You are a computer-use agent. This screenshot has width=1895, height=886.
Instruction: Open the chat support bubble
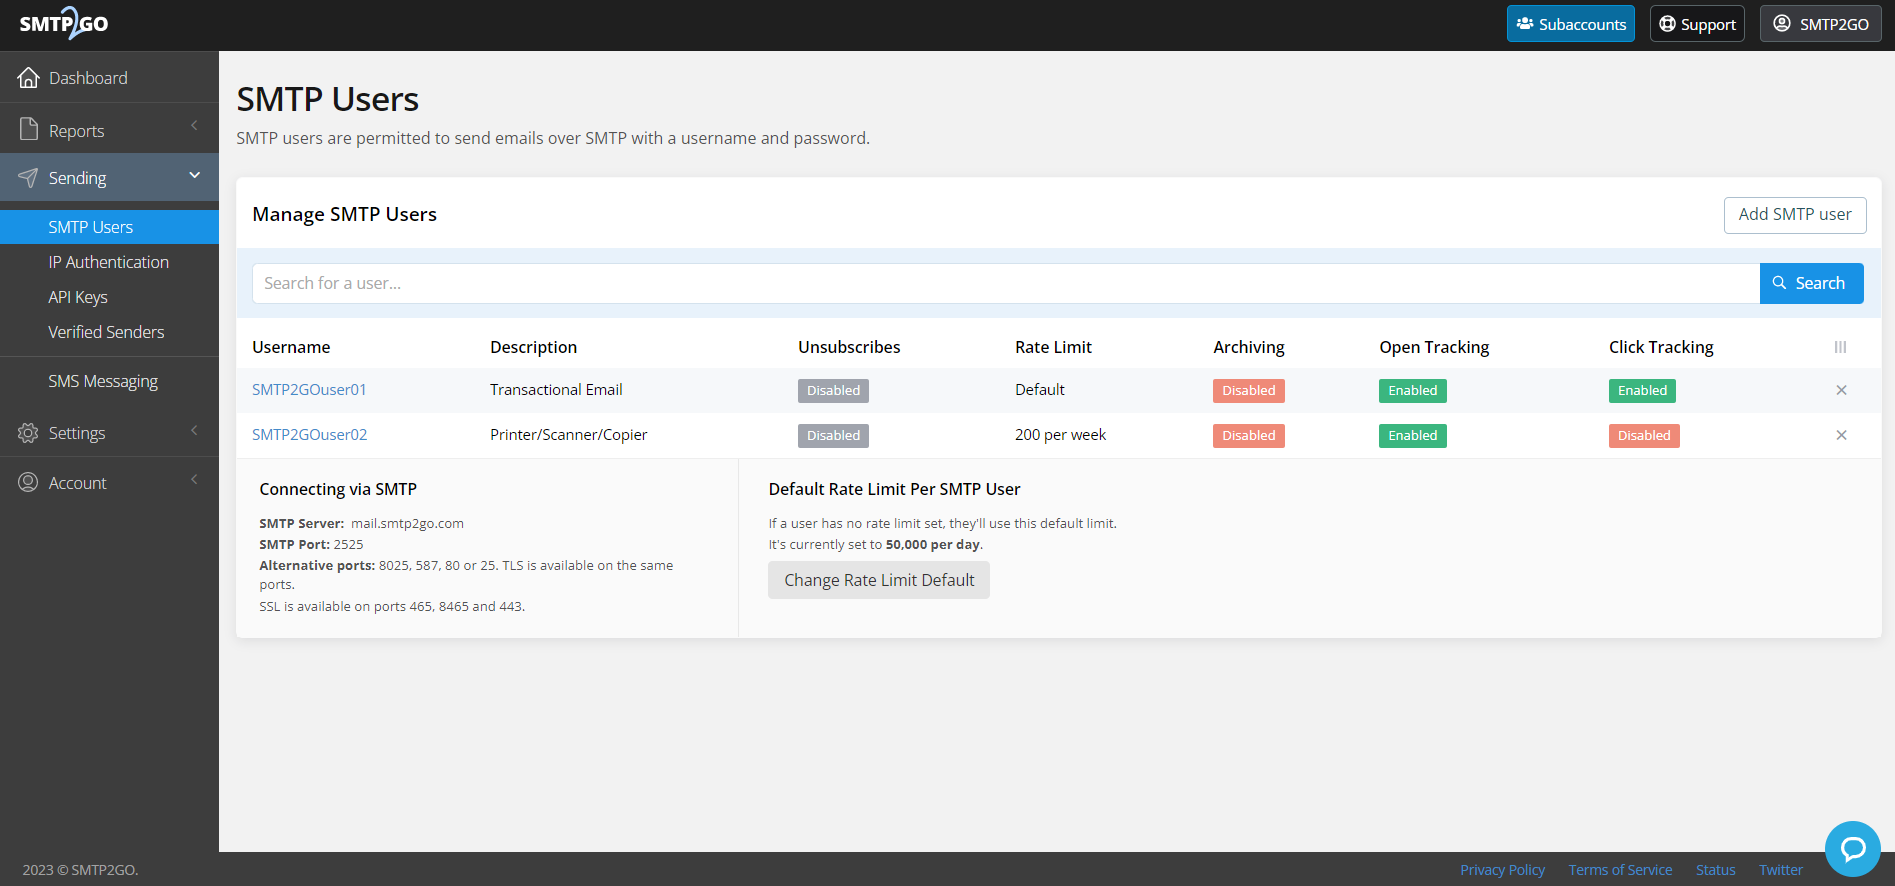click(x=1853, y=849)
